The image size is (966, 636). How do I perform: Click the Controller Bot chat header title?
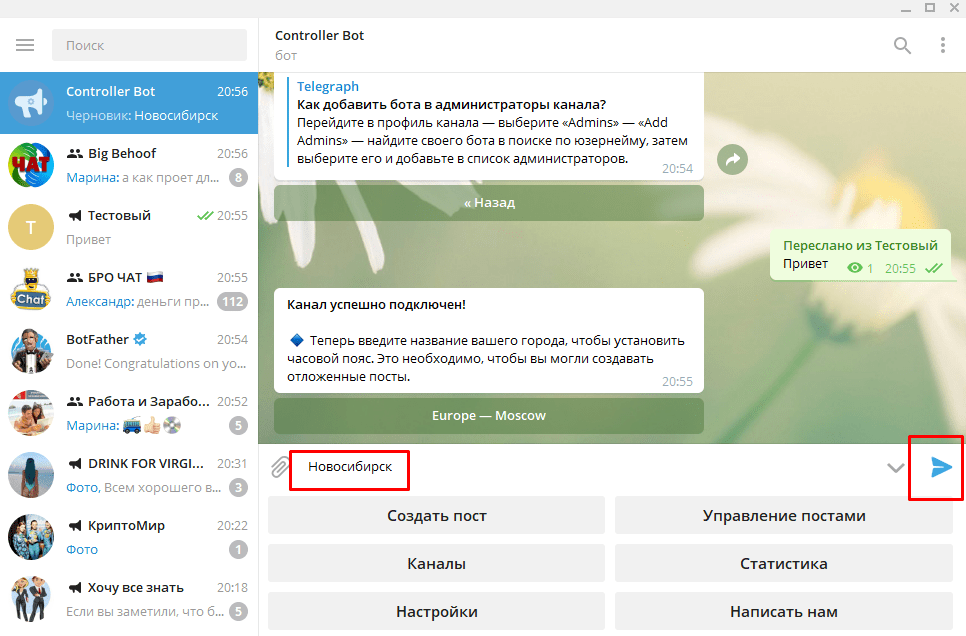(x=319, y=36)
